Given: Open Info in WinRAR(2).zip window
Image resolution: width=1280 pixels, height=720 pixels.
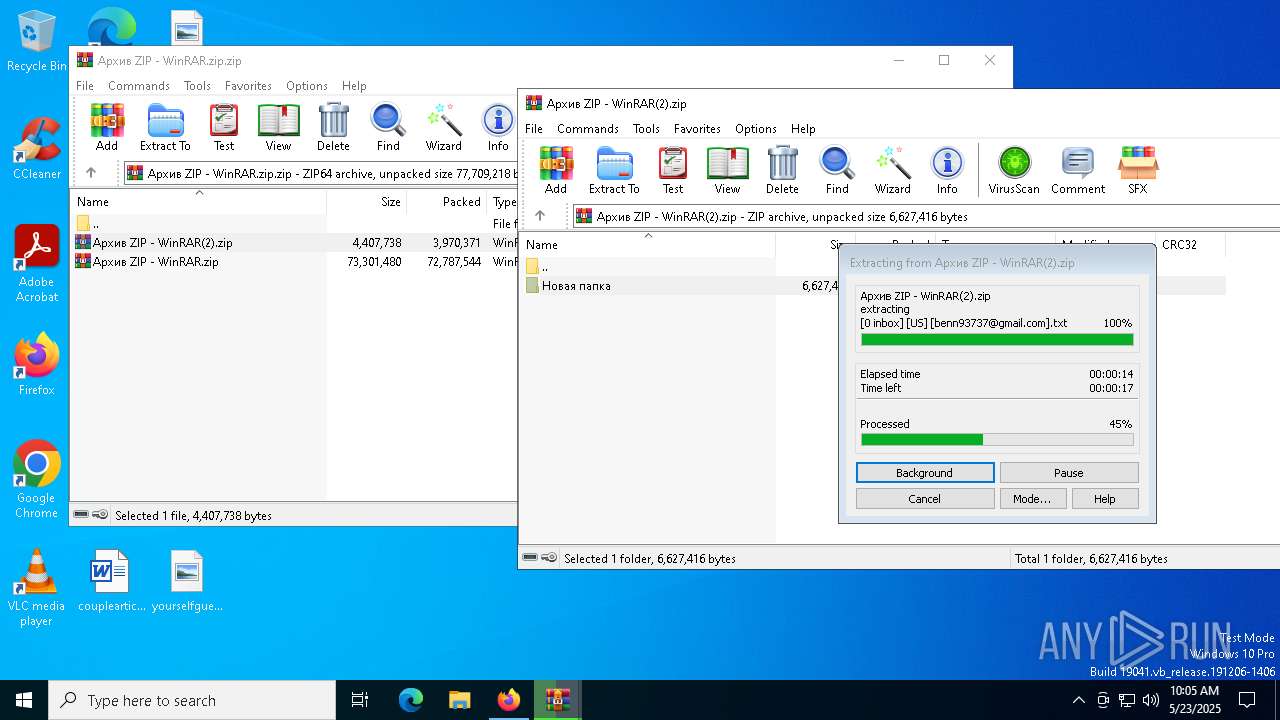Looking at the screenshot, I should (947, 169).
